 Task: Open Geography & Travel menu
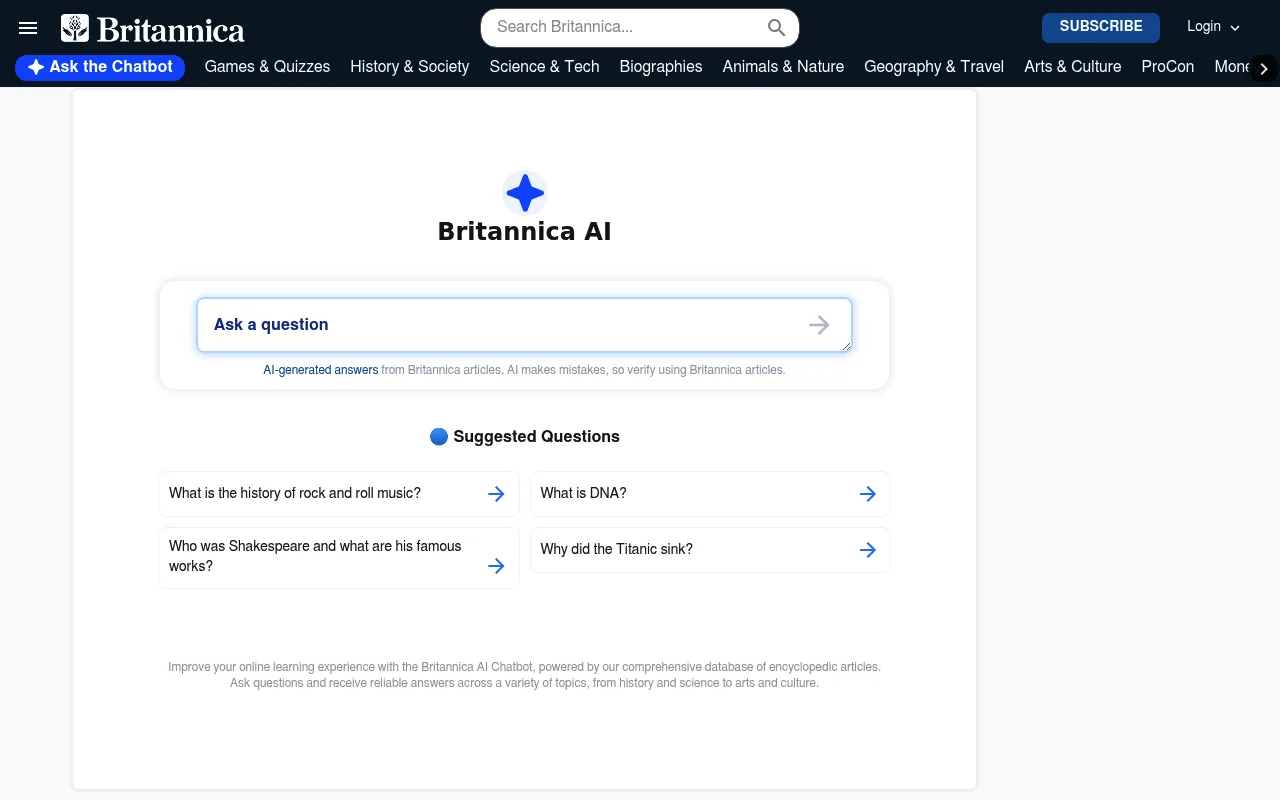point(934,67)
